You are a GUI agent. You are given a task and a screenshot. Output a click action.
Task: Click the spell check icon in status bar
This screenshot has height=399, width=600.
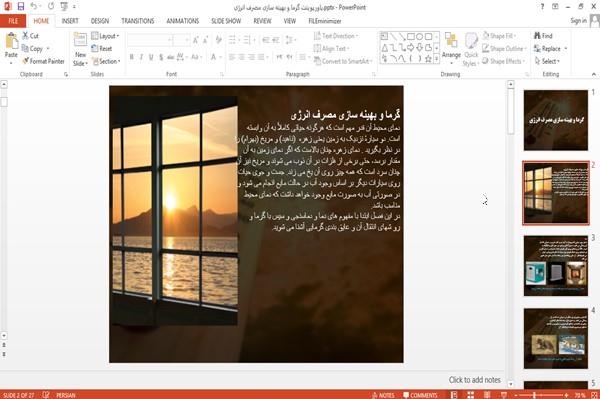[x=46, y=395]
